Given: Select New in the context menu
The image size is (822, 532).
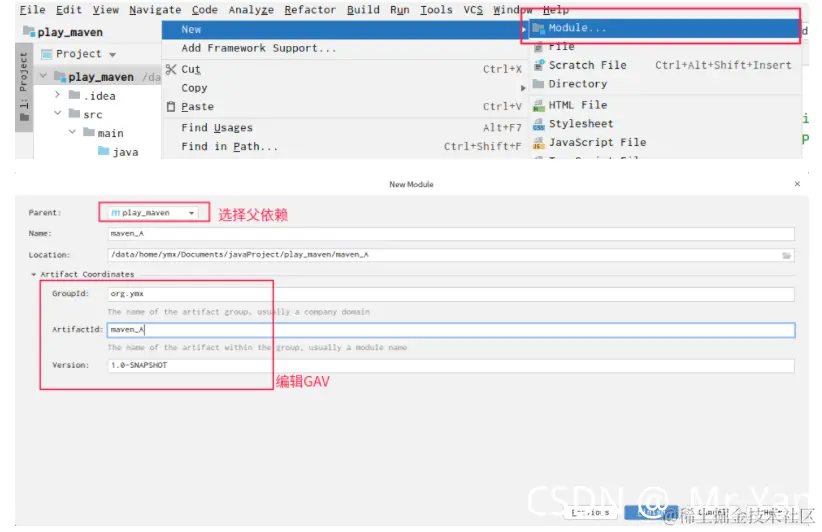Looking at the screenshot, I should pos(344,29).
